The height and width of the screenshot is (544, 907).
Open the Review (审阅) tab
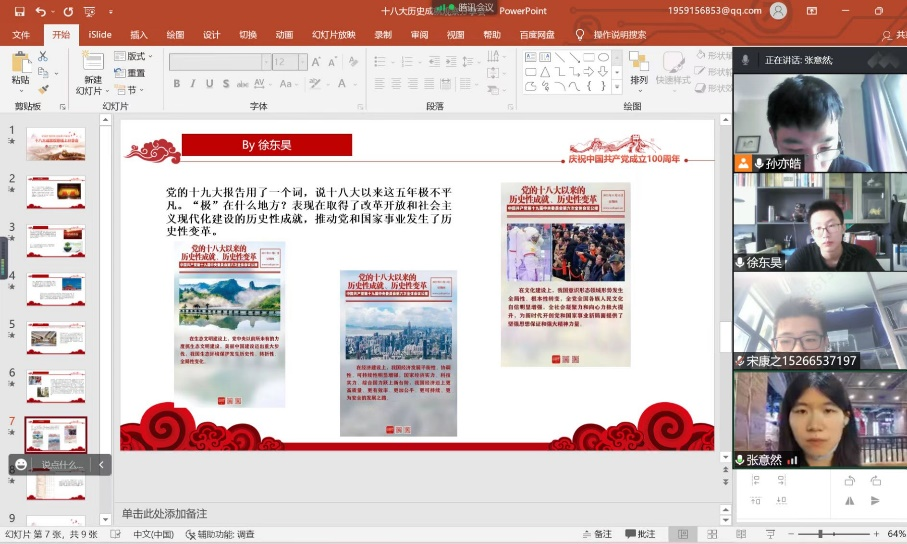click(x=419, y=35)
